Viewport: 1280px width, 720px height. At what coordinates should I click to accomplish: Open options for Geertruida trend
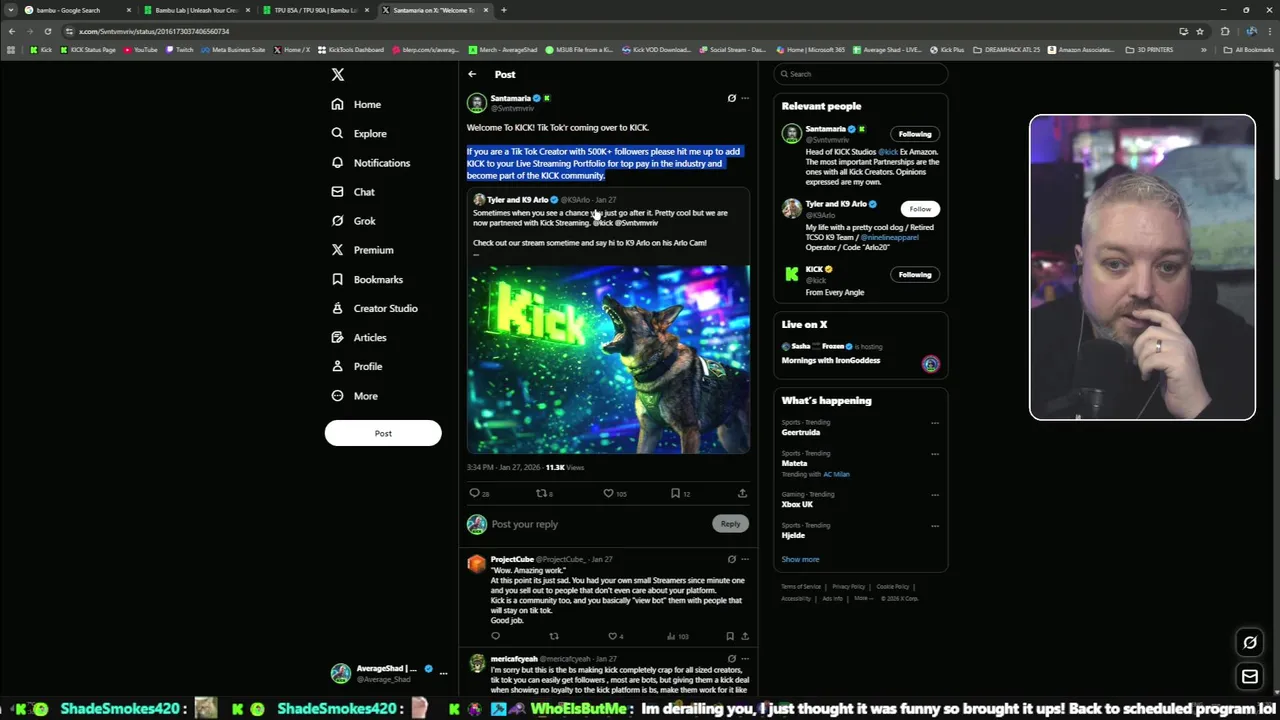(935, 423)
